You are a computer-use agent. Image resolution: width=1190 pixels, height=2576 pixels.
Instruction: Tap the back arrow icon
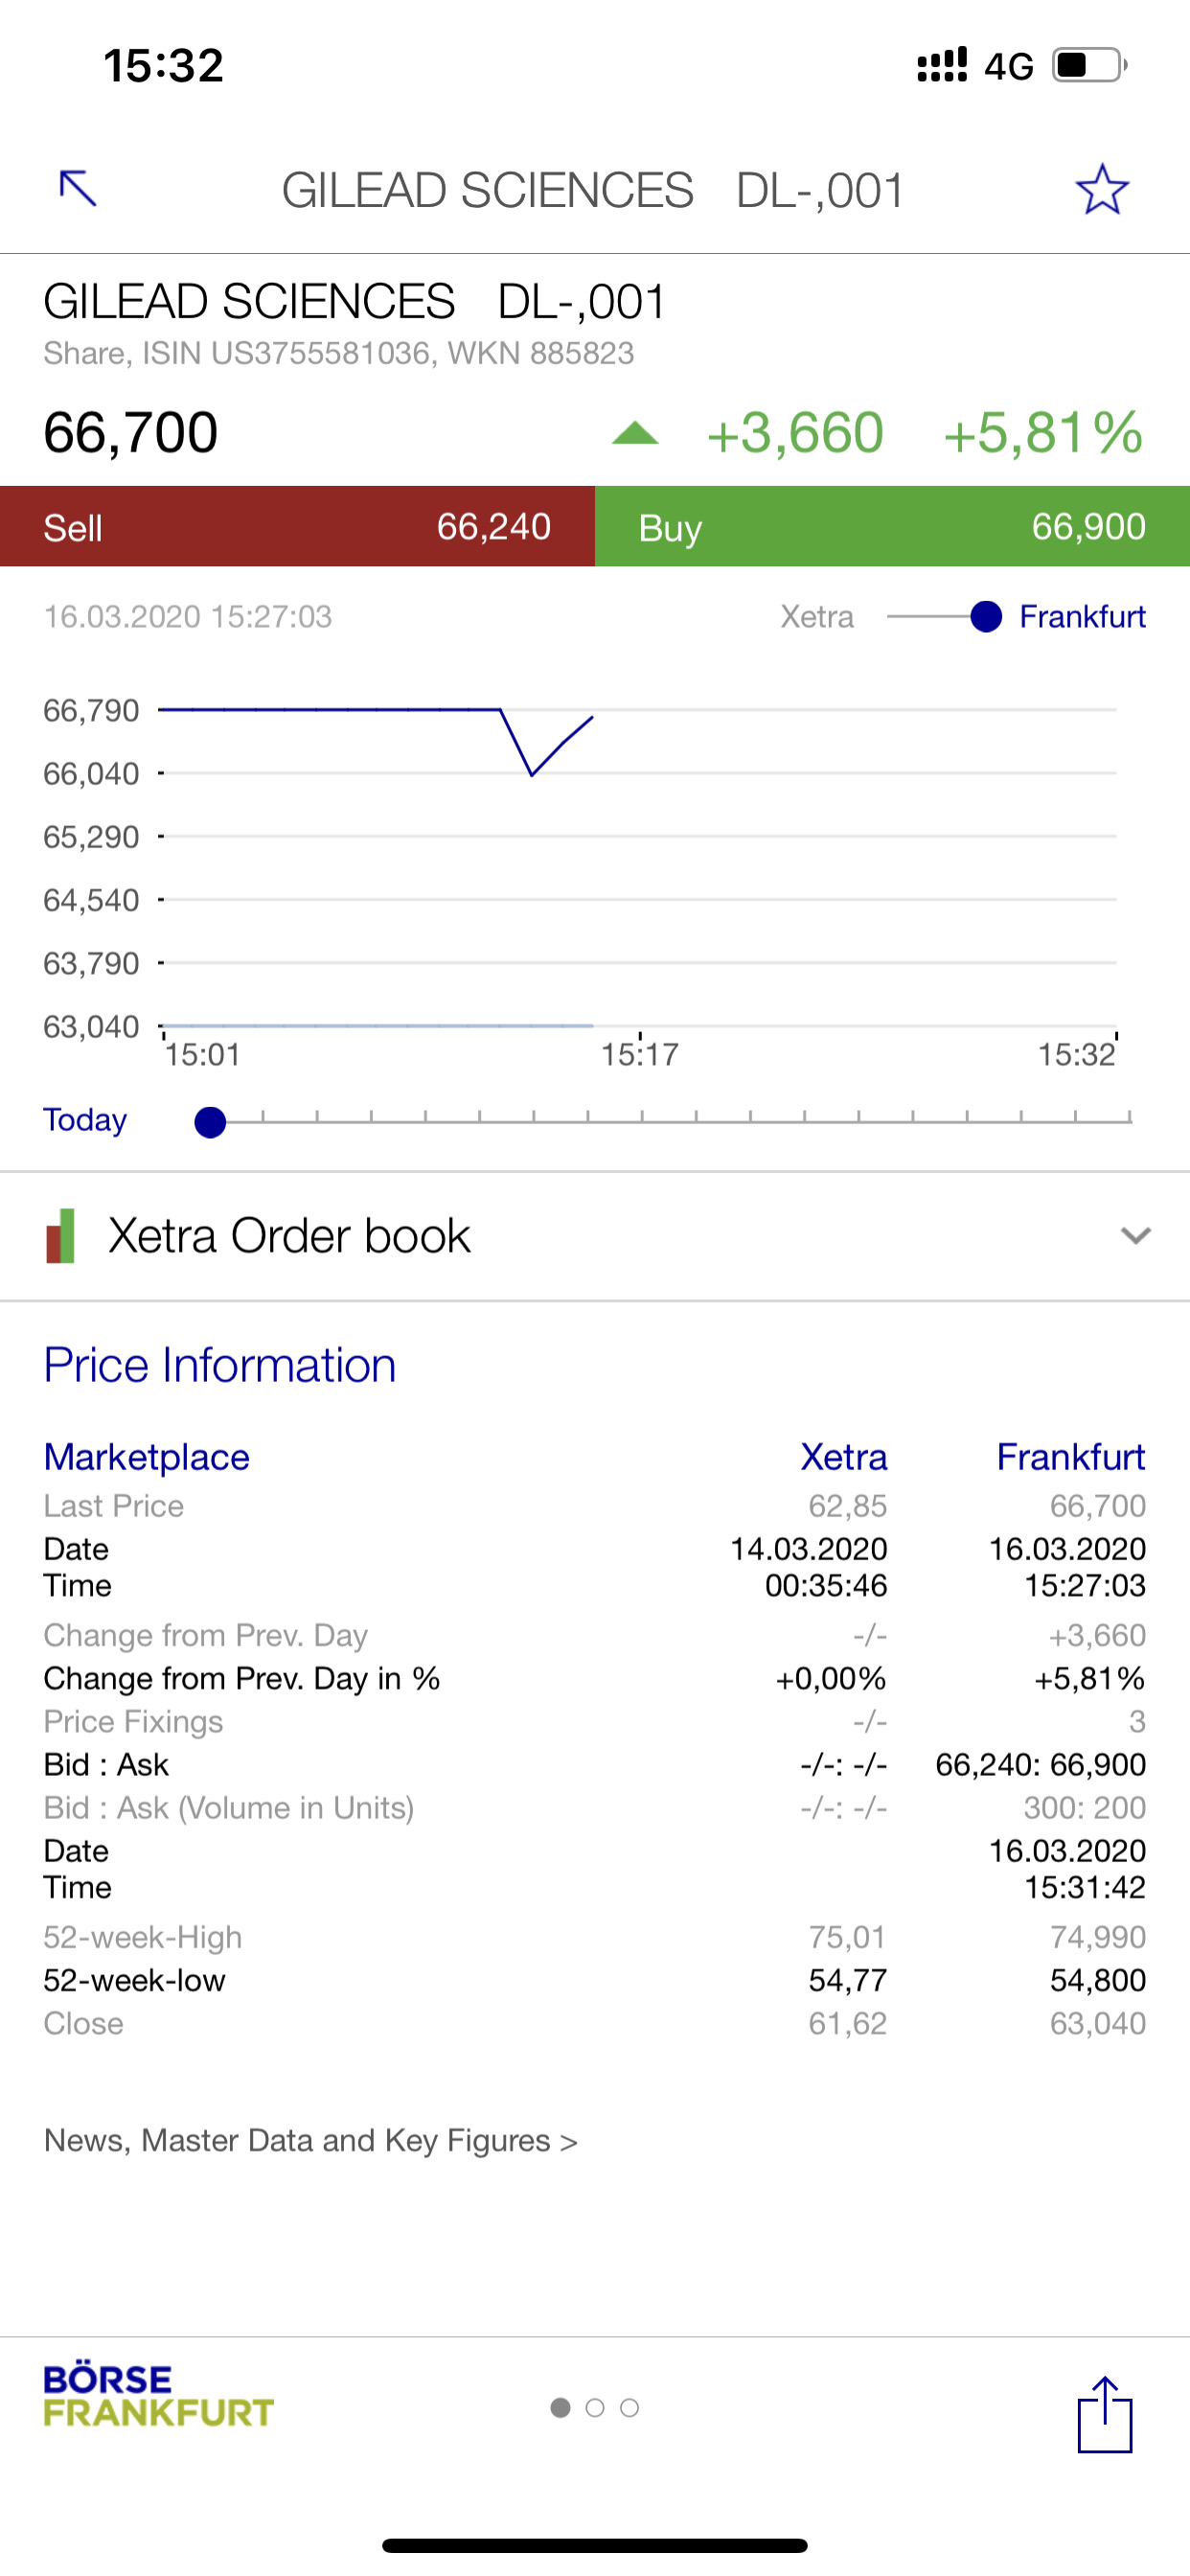pyautogui.click(x=78, y=188)
